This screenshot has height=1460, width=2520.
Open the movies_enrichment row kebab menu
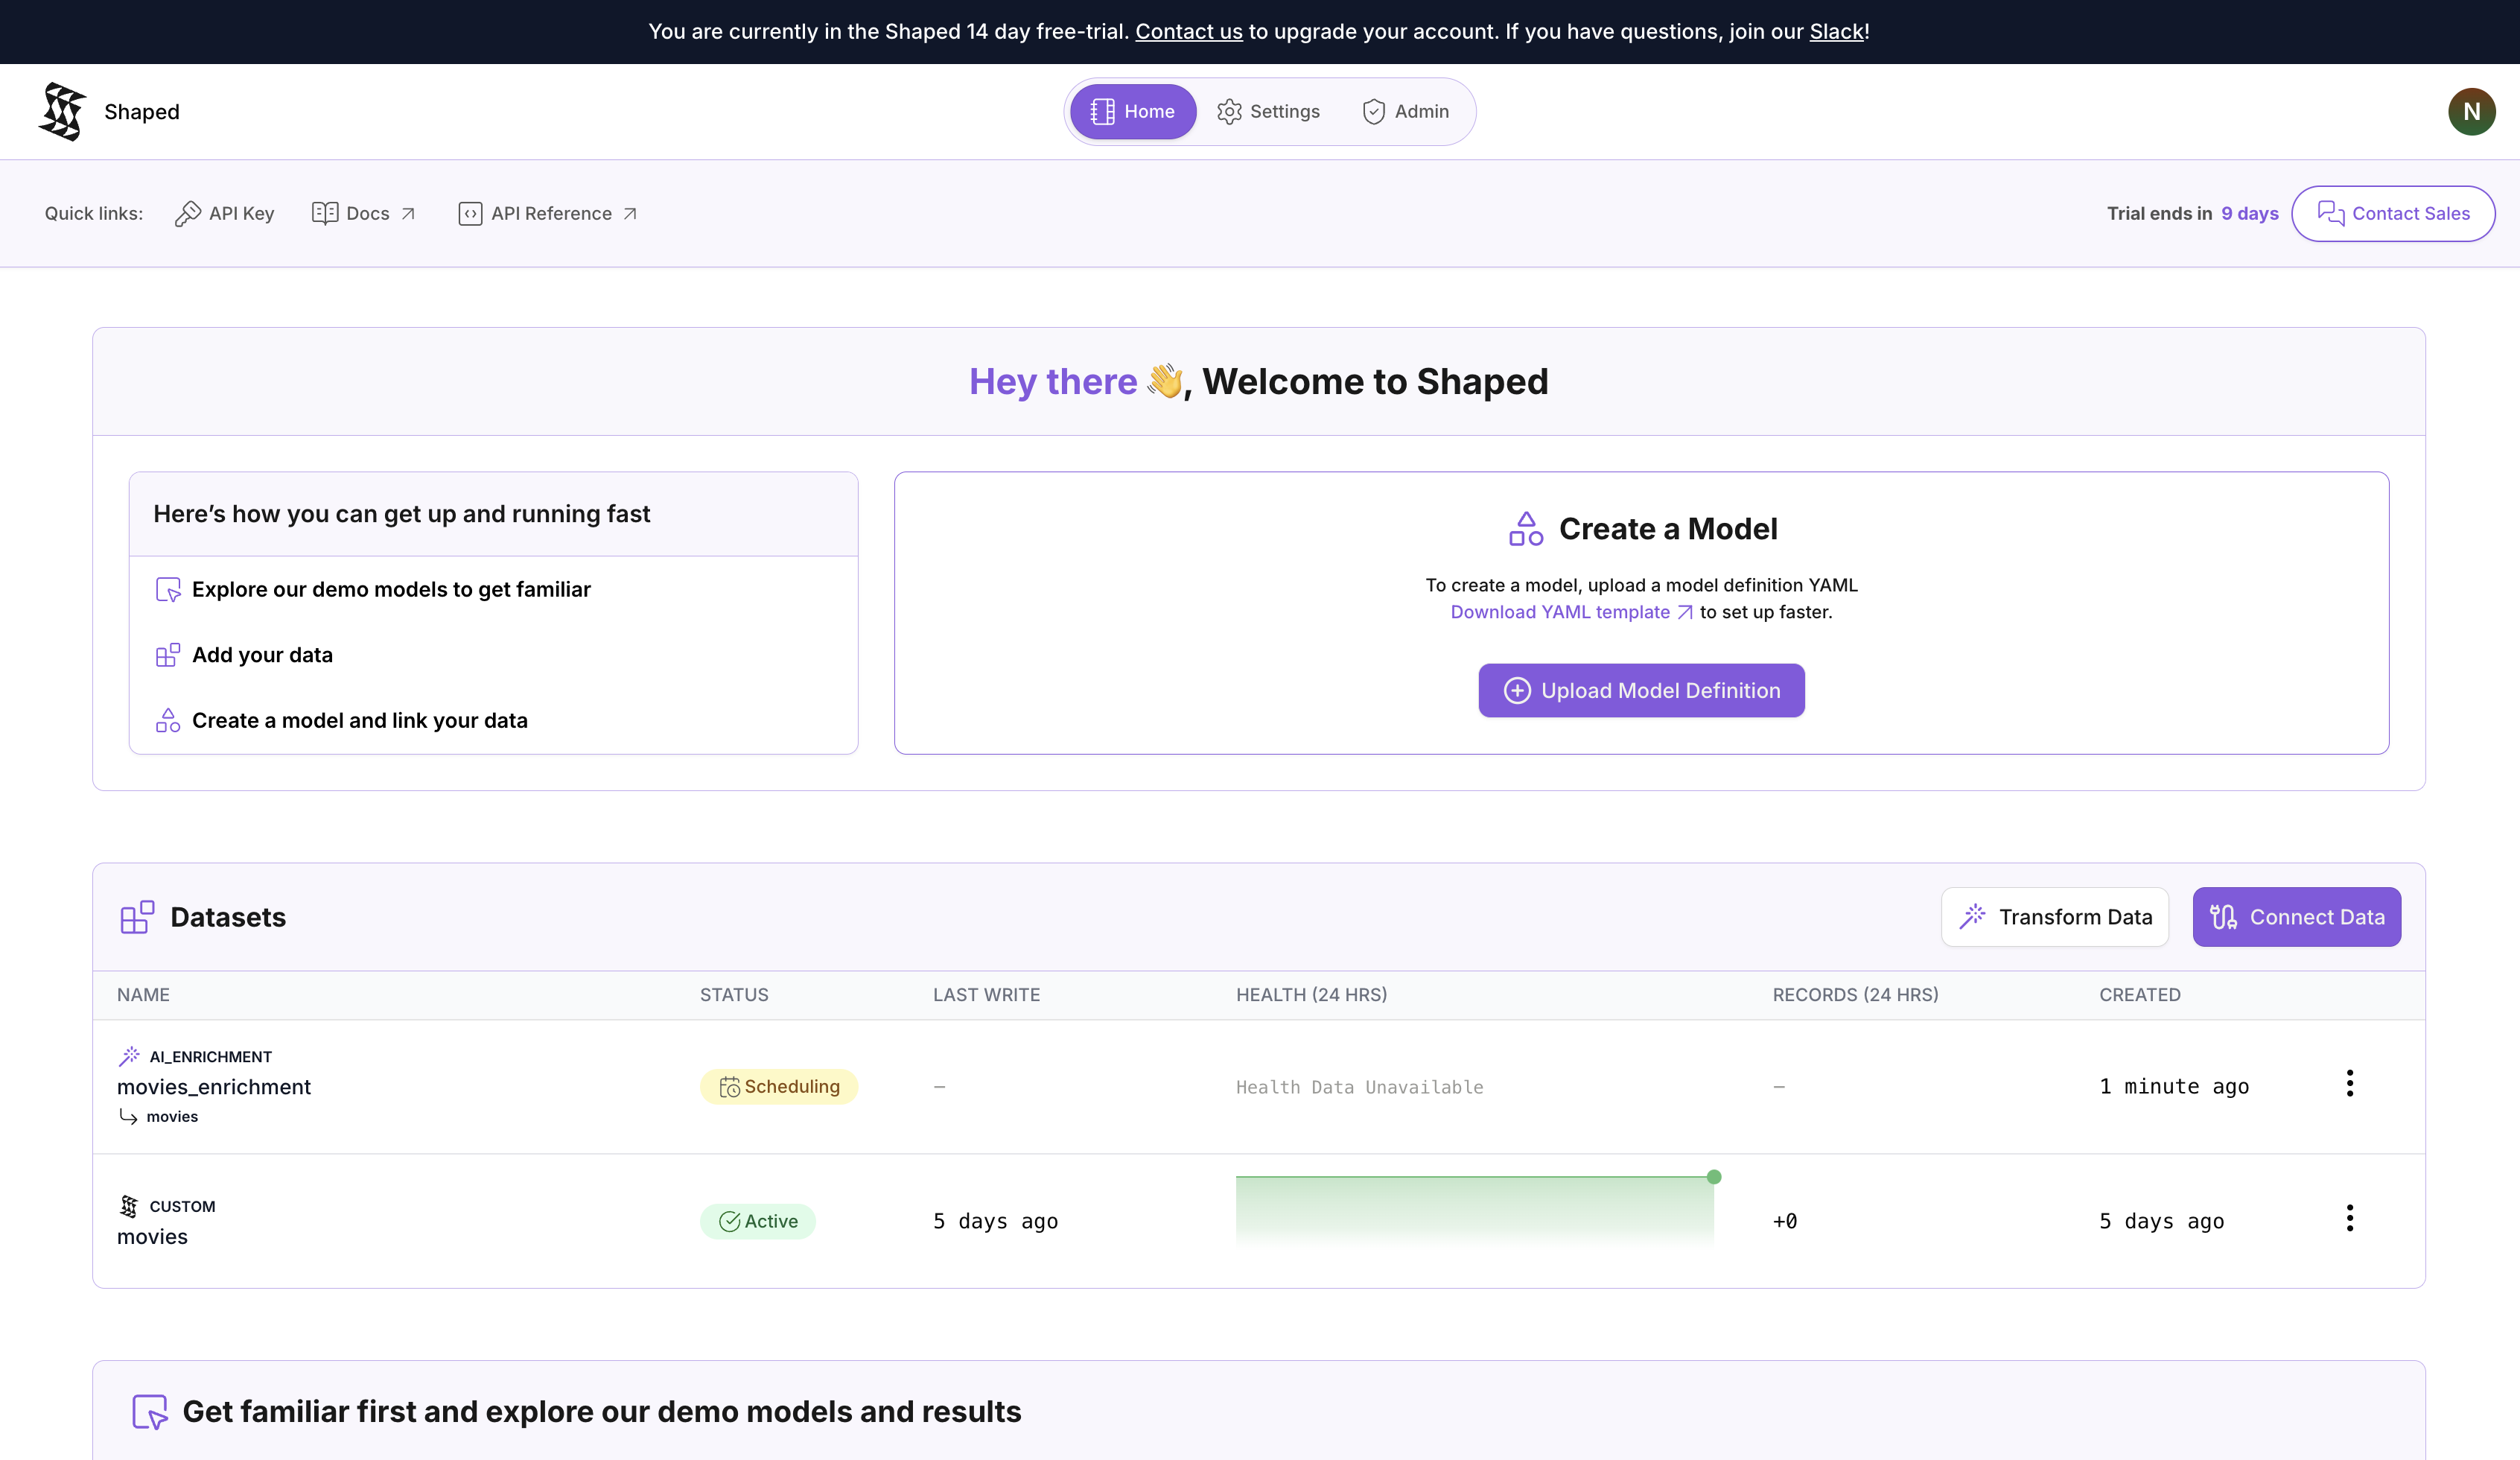click(2349, 1083)
